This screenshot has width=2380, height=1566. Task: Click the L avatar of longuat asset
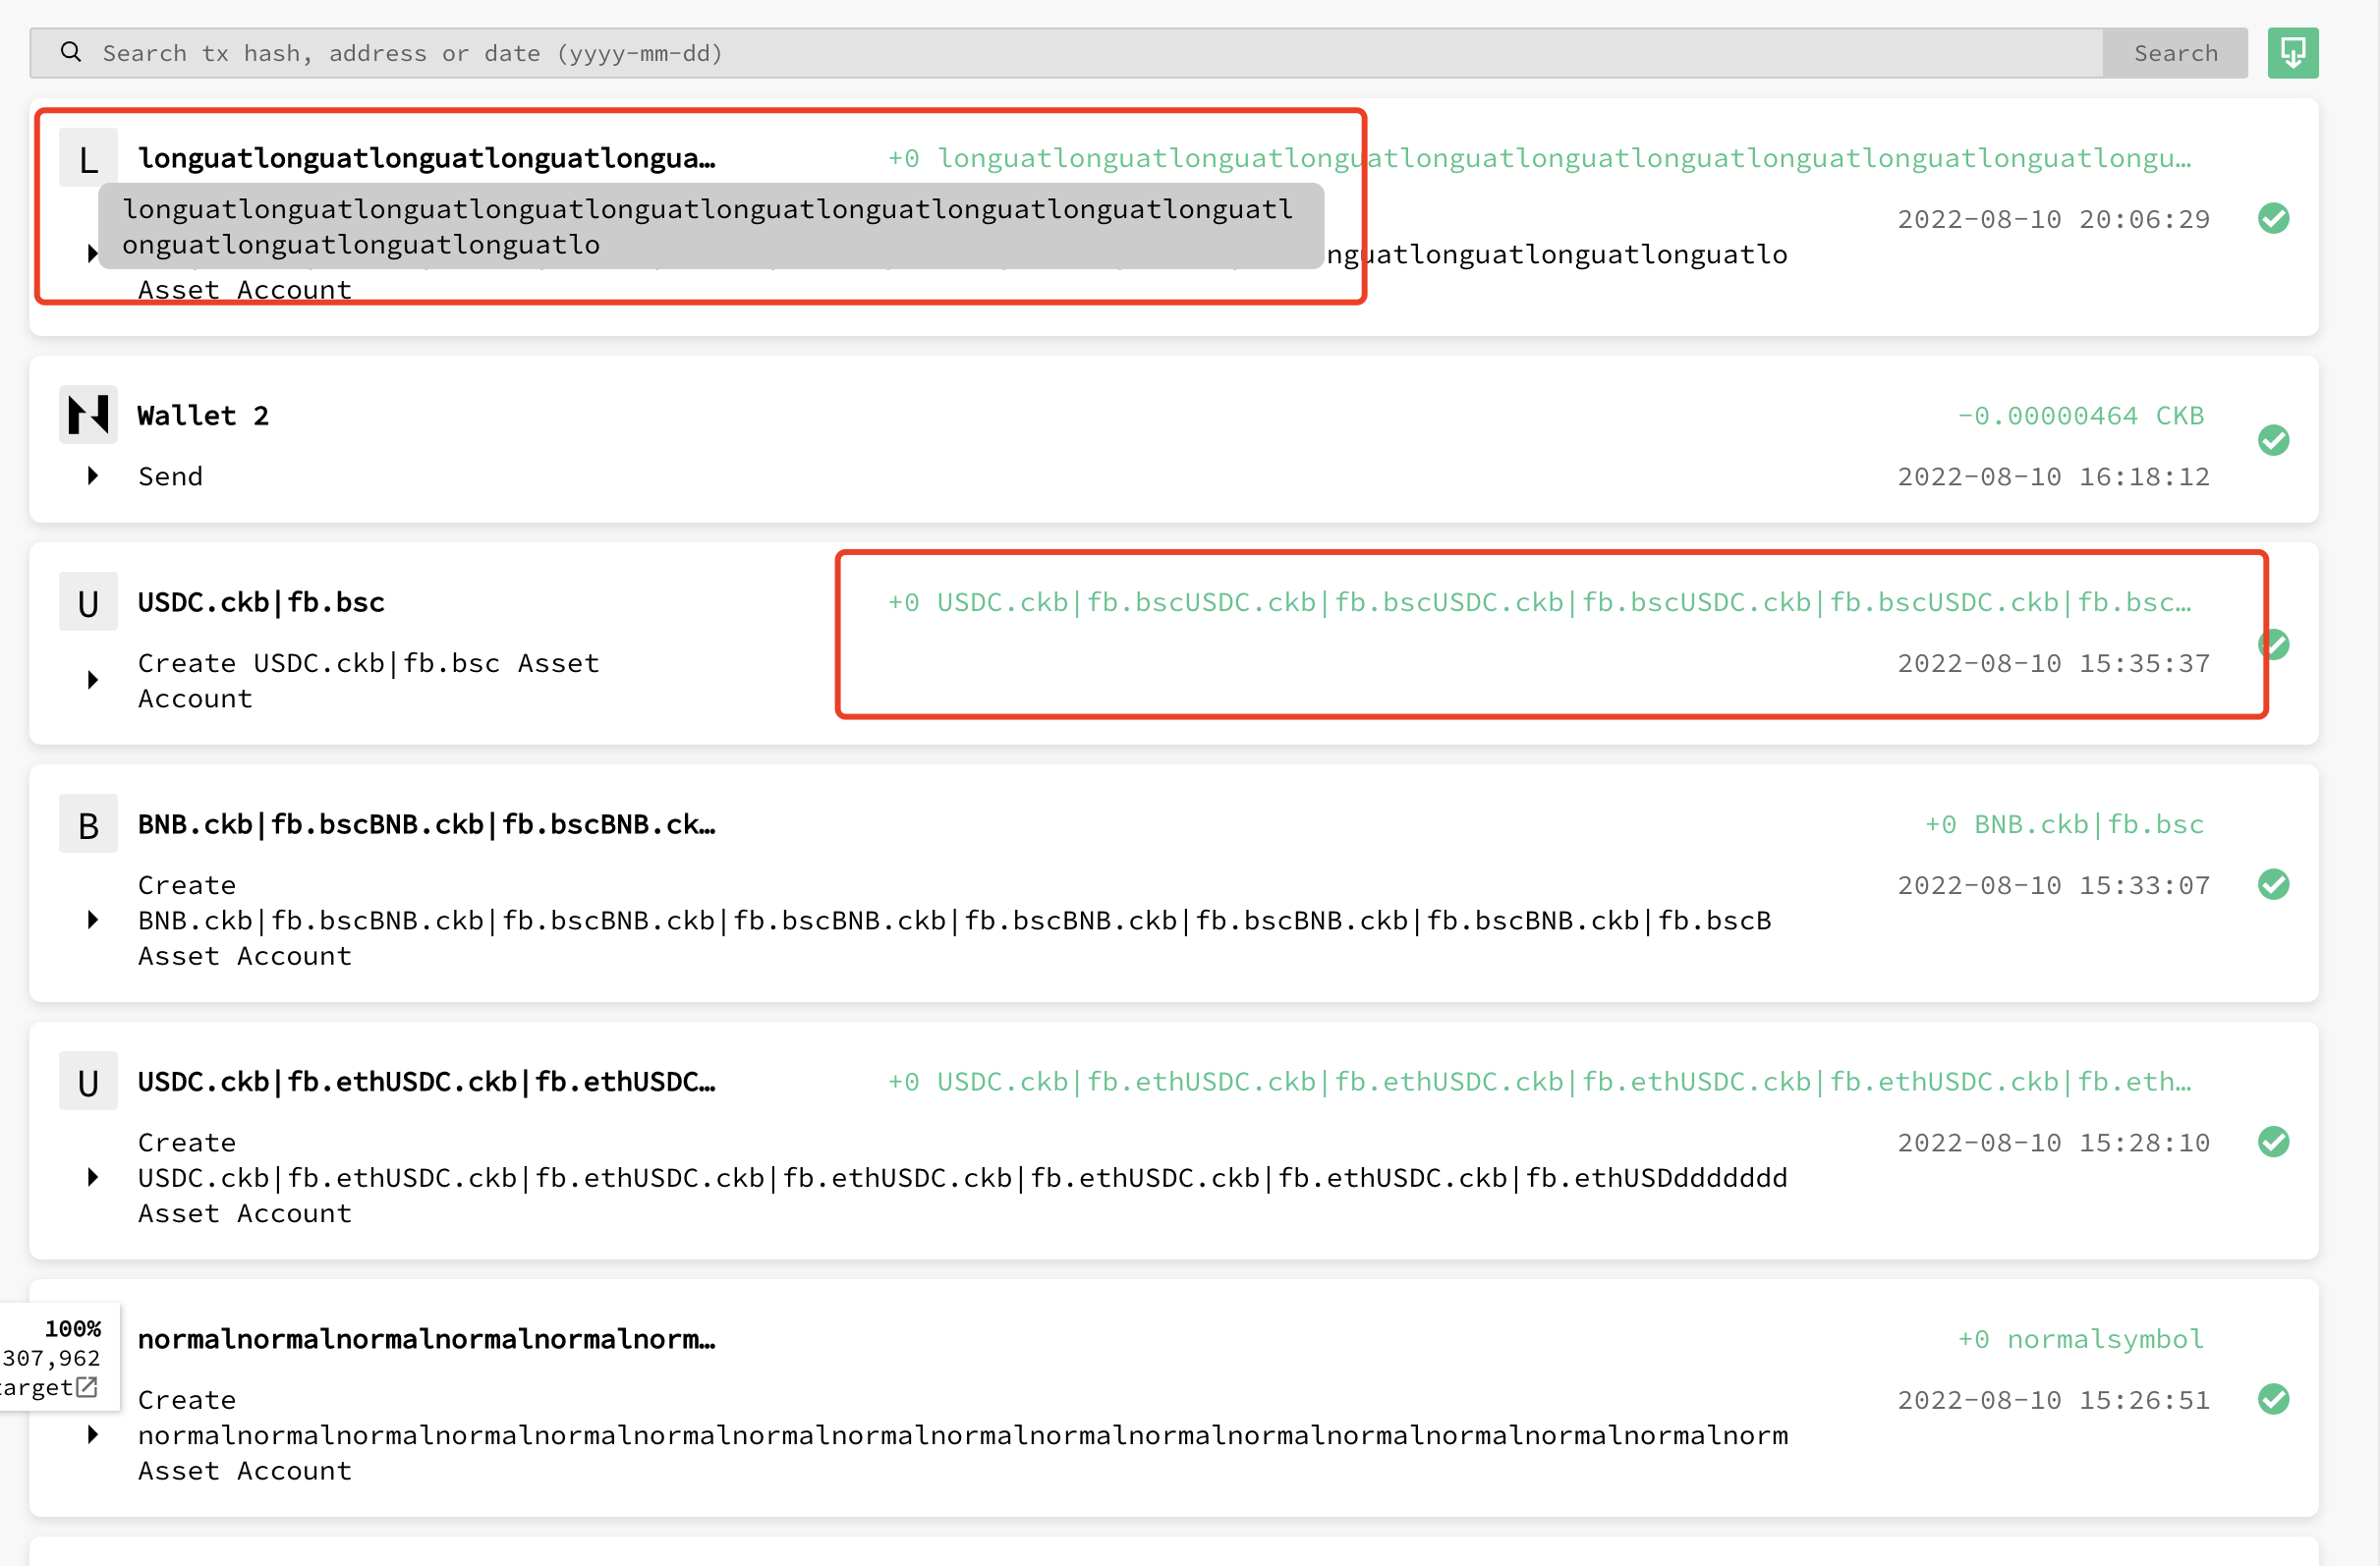88,159
